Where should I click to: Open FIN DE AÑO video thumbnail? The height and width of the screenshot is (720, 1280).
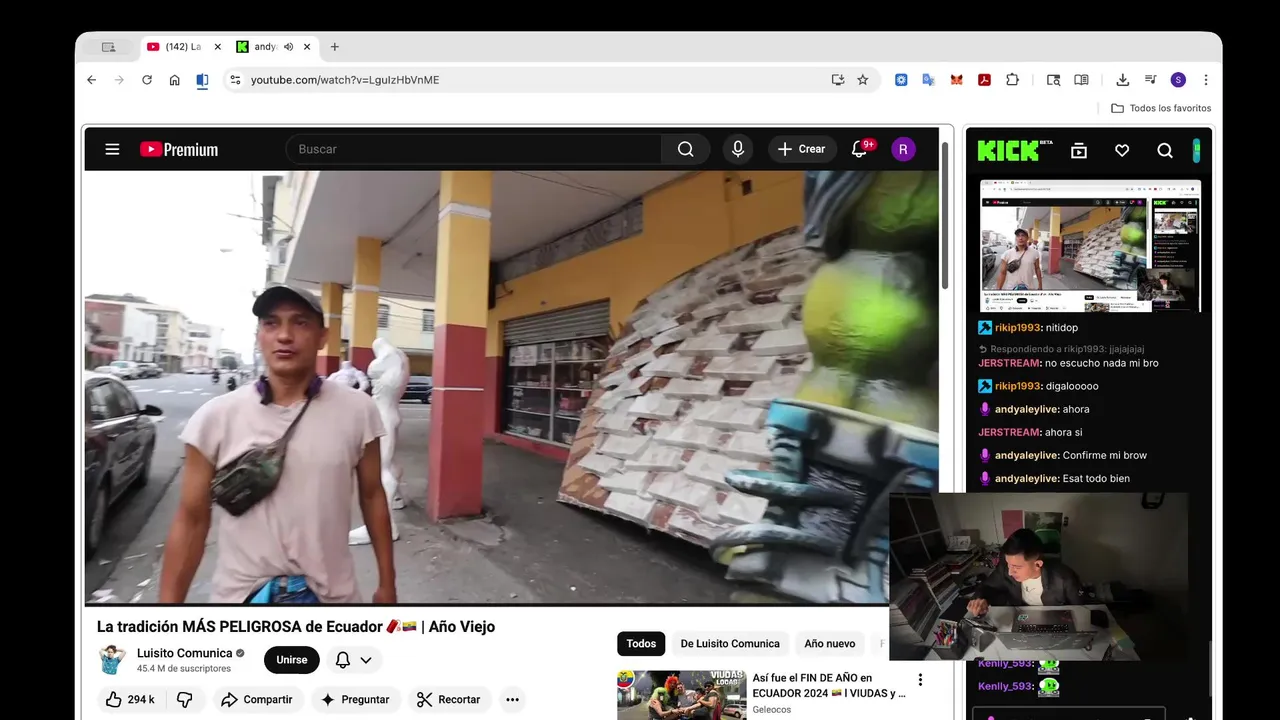tap(682, 695)
